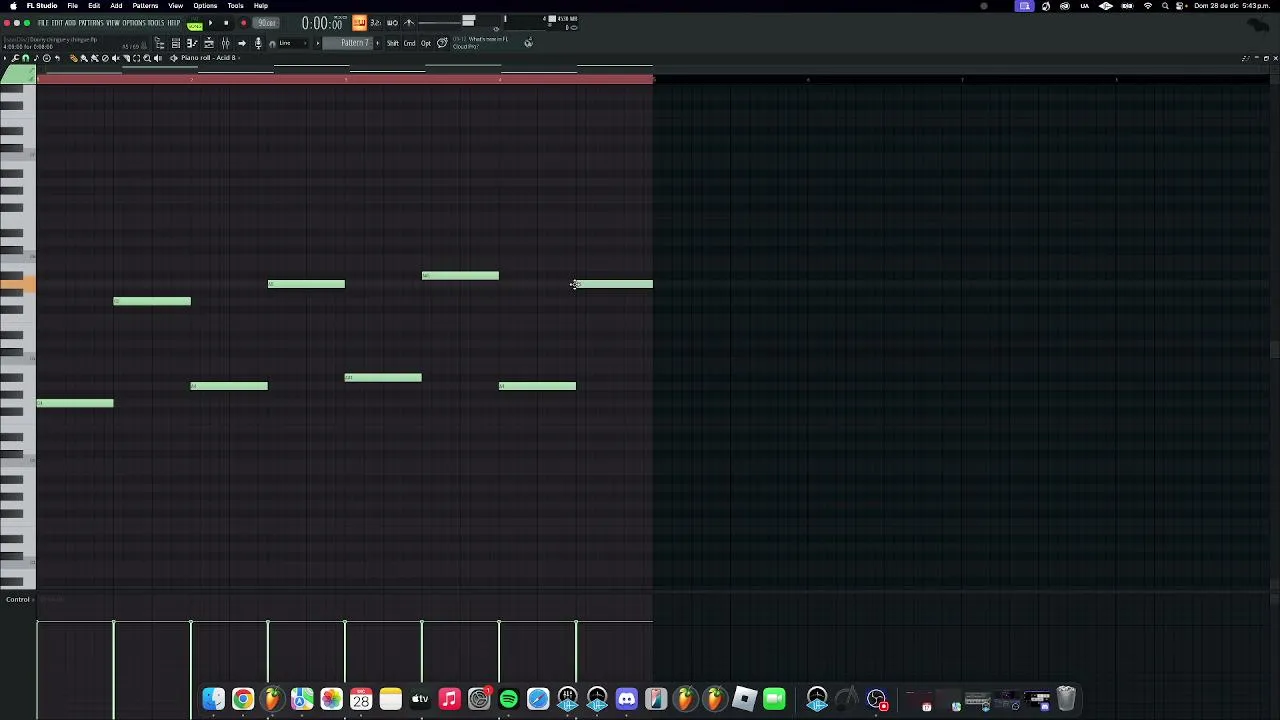This screenshot has width=1280, height=720.
Task: Open the View menu in macOS menu bar
Action: [x=175, y=6]
